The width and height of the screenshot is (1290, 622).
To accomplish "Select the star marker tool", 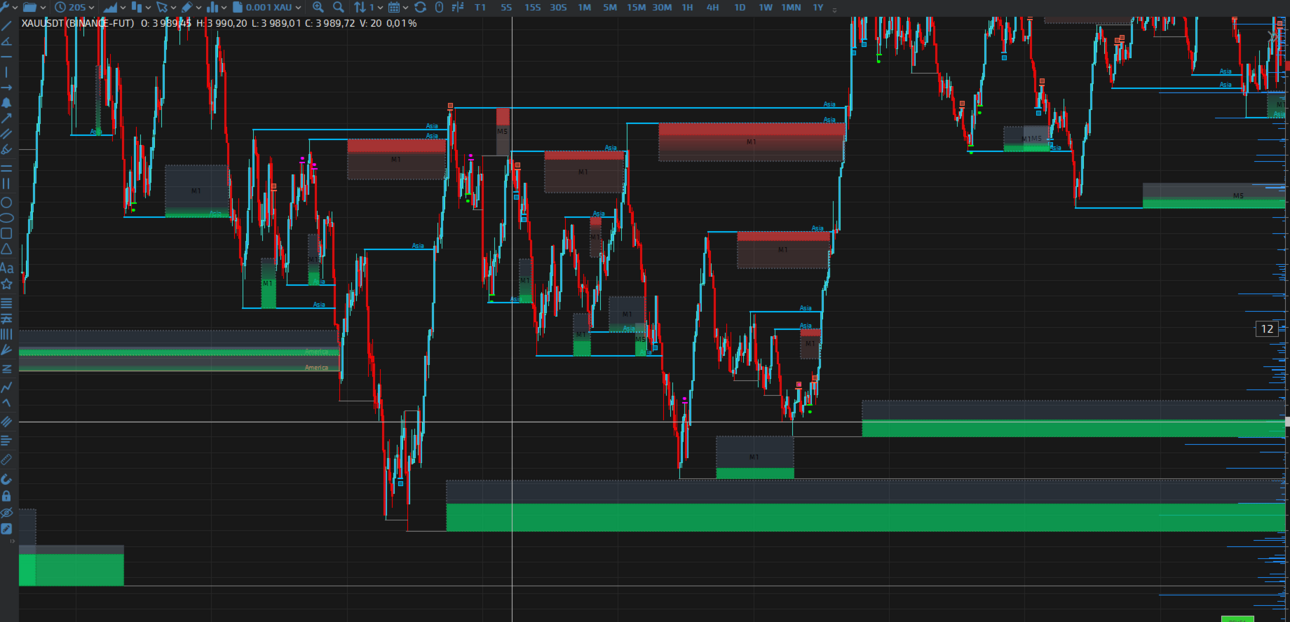I will click(x=6, y=284).
